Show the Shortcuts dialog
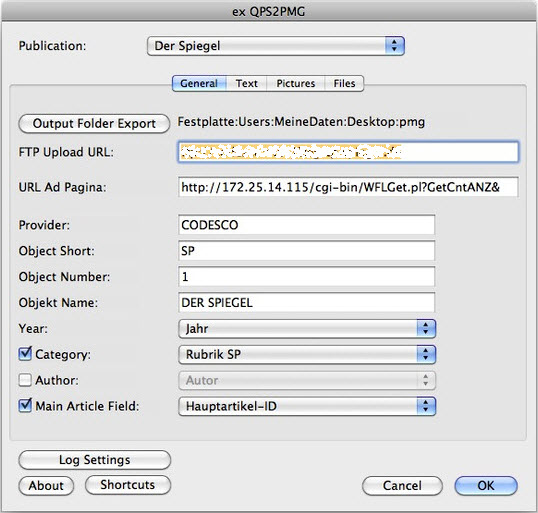Image resolution: width=538 pixels, height=513 pixels. (128, 485)
